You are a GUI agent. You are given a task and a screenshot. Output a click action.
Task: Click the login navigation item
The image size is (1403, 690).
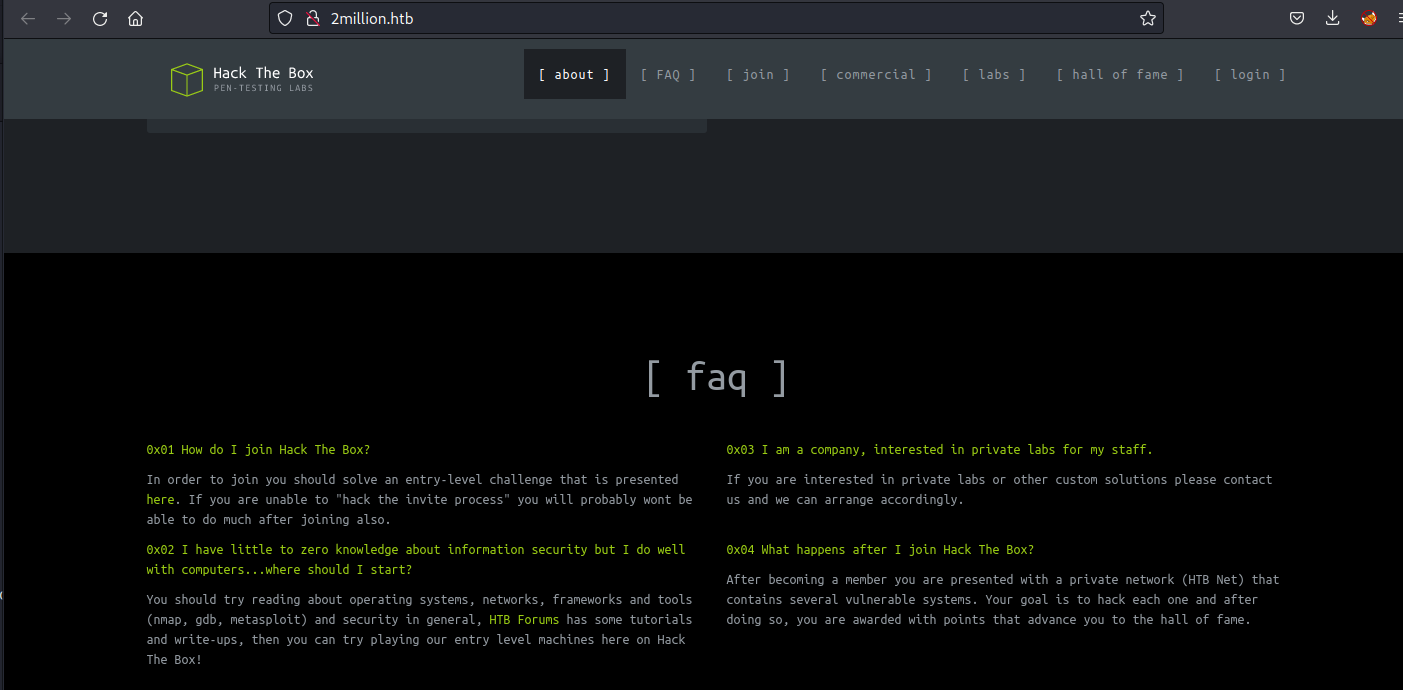tap(1250, 74)
